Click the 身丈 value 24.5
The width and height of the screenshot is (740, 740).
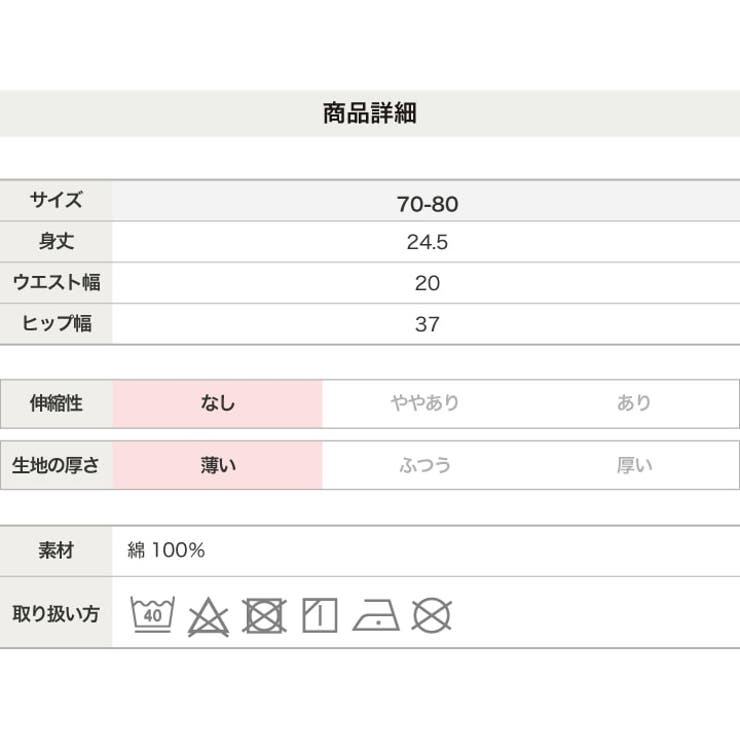tap(427, 242)
